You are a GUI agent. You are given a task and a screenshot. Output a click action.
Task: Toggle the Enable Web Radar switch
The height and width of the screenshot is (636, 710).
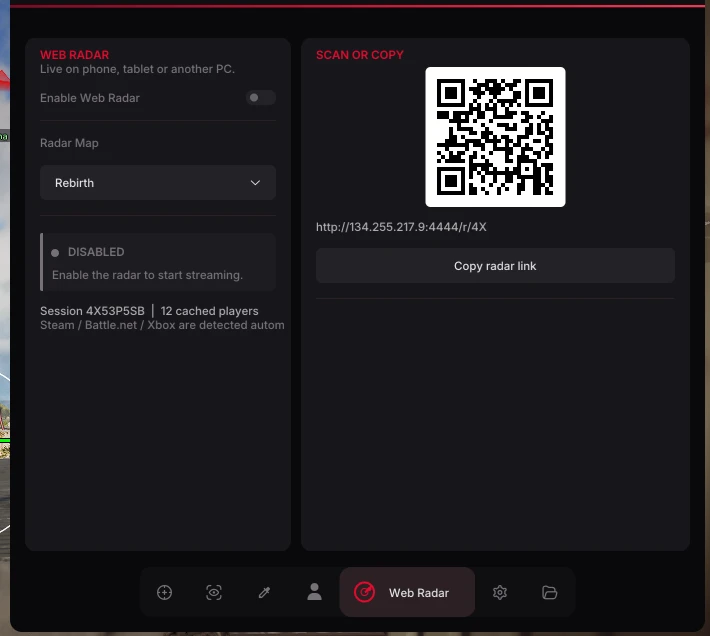coord(261,98)
